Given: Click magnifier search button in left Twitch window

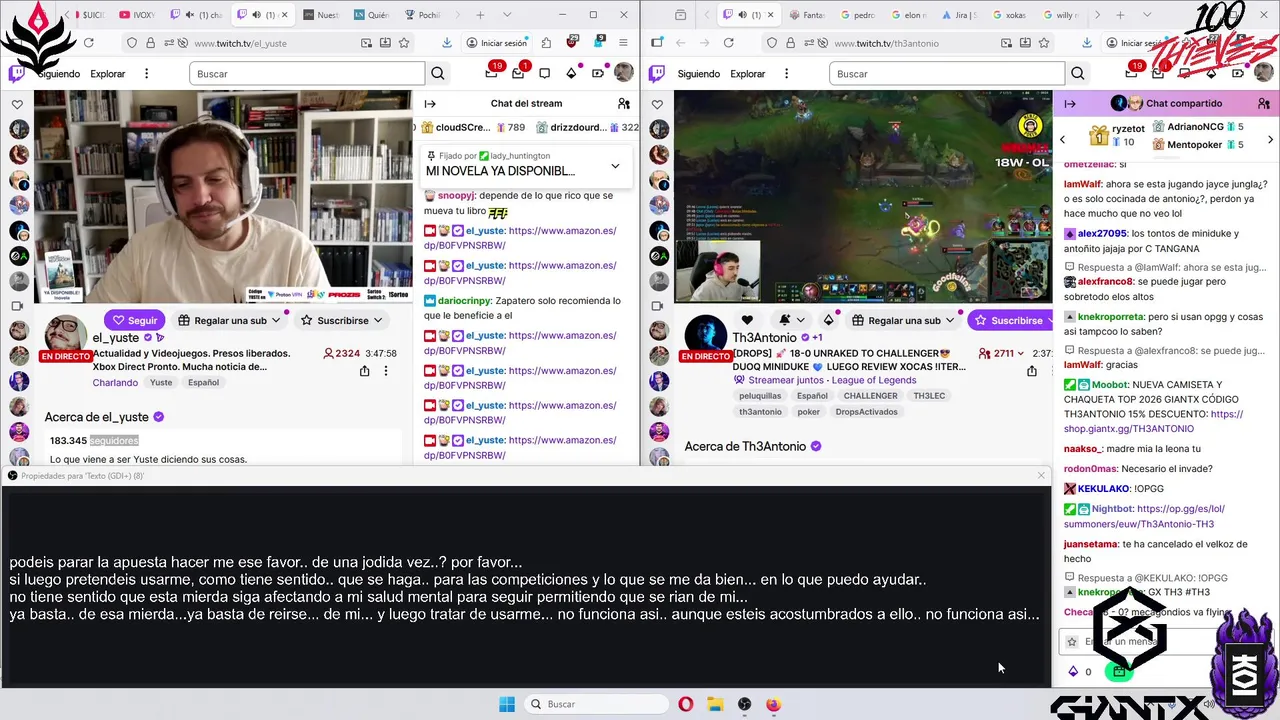Looking at the screenshot, I should click(x=438, y=74).
